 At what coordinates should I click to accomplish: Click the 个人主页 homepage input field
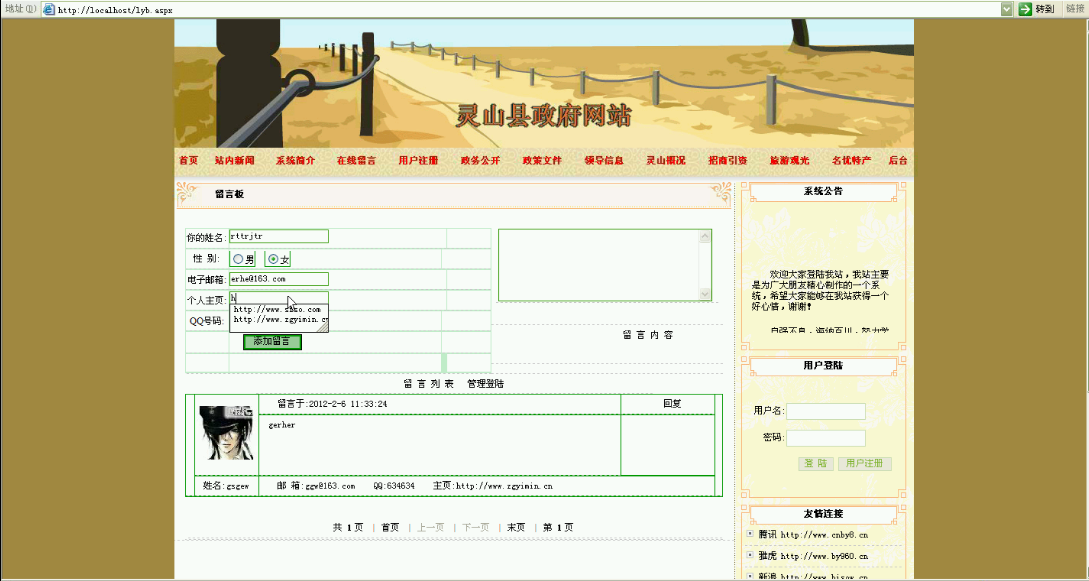[279, 298]
